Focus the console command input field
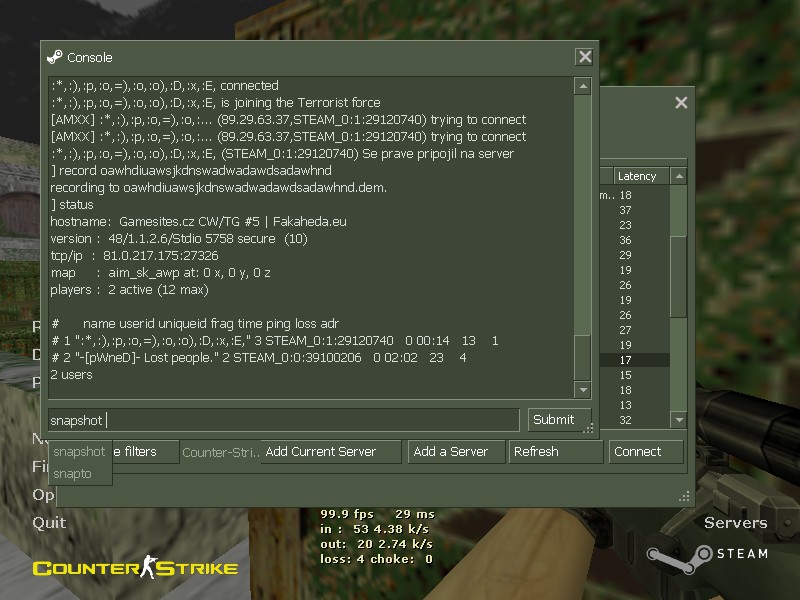800x600 pixels. point(284,420)
